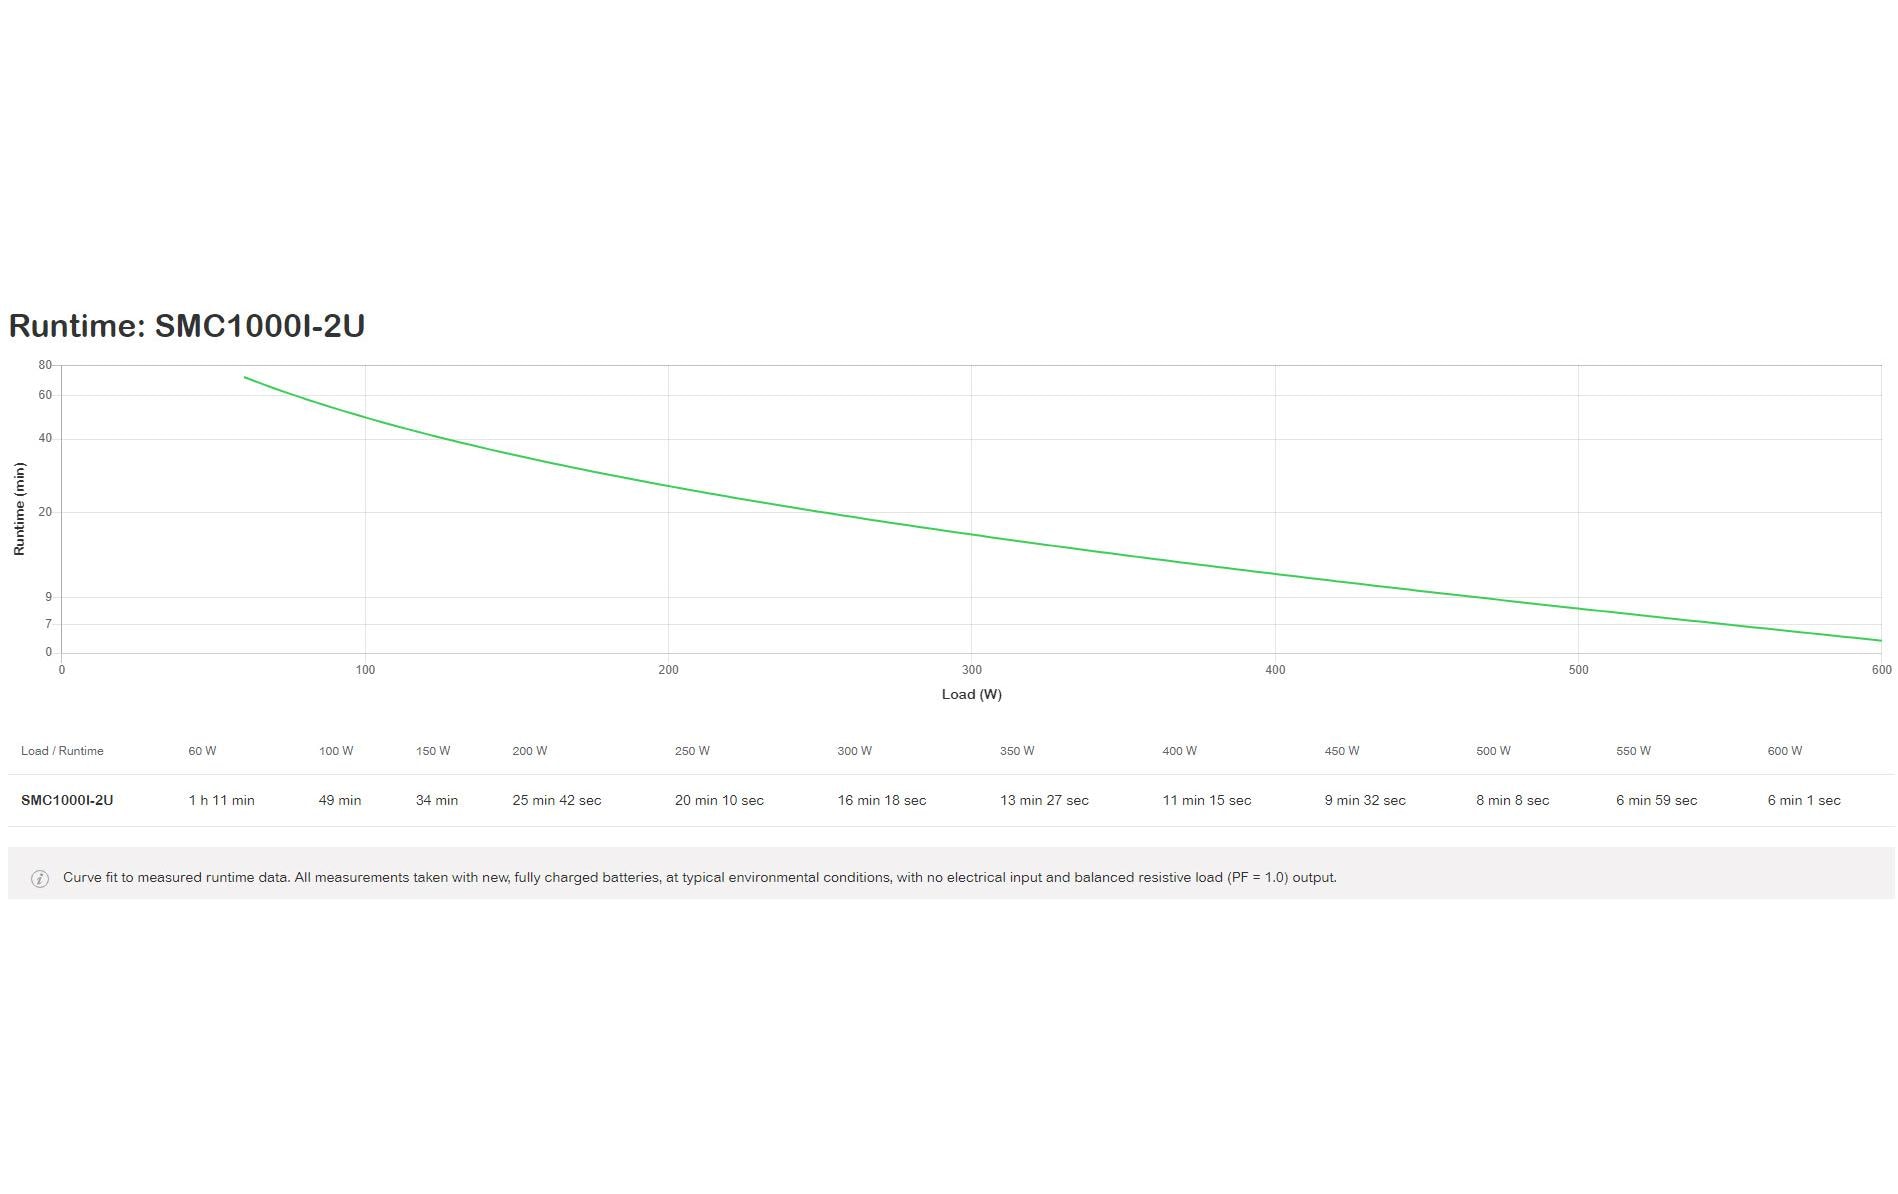Select the 16 min 18 sec cell
1898x1194 pixels.
coord(881,800)
